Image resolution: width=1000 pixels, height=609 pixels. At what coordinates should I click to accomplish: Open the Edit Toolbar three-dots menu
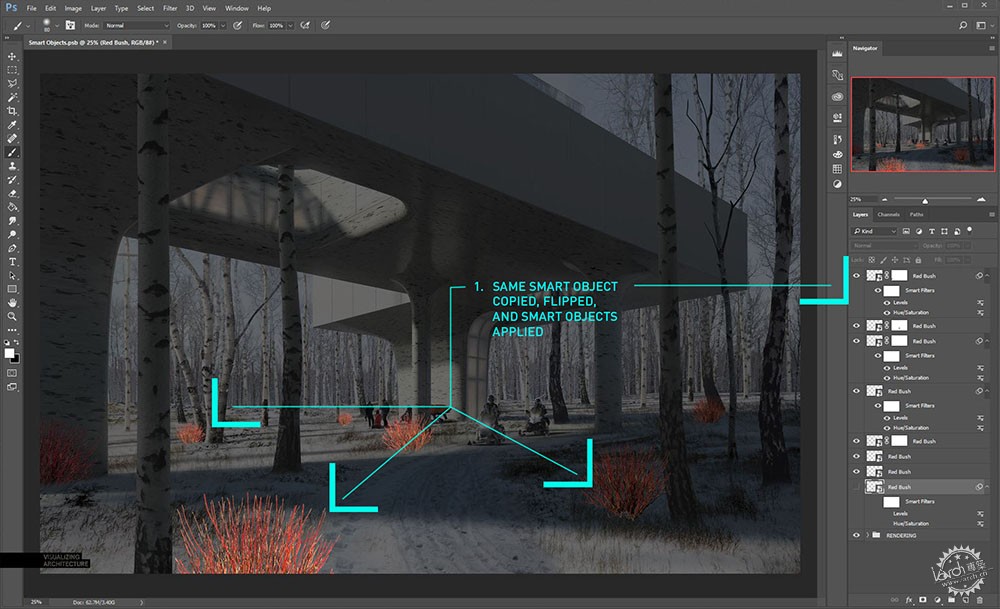pyautogui.click(x=11, y=330)
